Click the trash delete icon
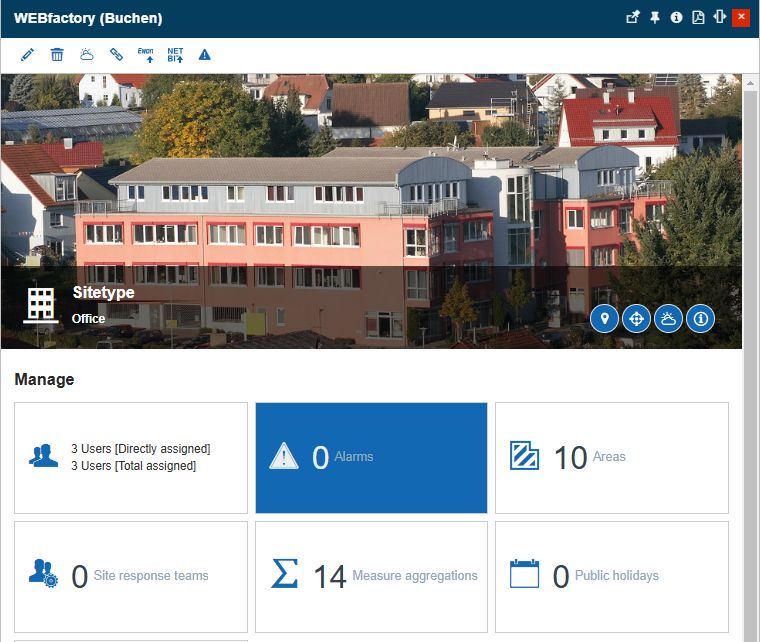Image resolution: width=760 pixels, height=642 pixels. [x=57, y=54]
